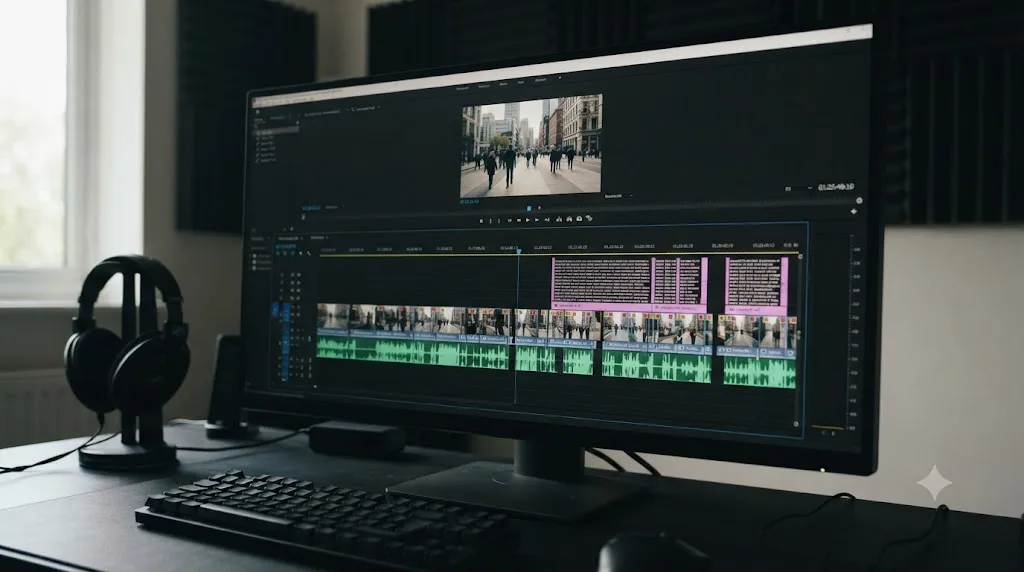This screenshot has height=572, width=1024.
Task: Click the yellow work area bar
Action: (x=559, y=253)
